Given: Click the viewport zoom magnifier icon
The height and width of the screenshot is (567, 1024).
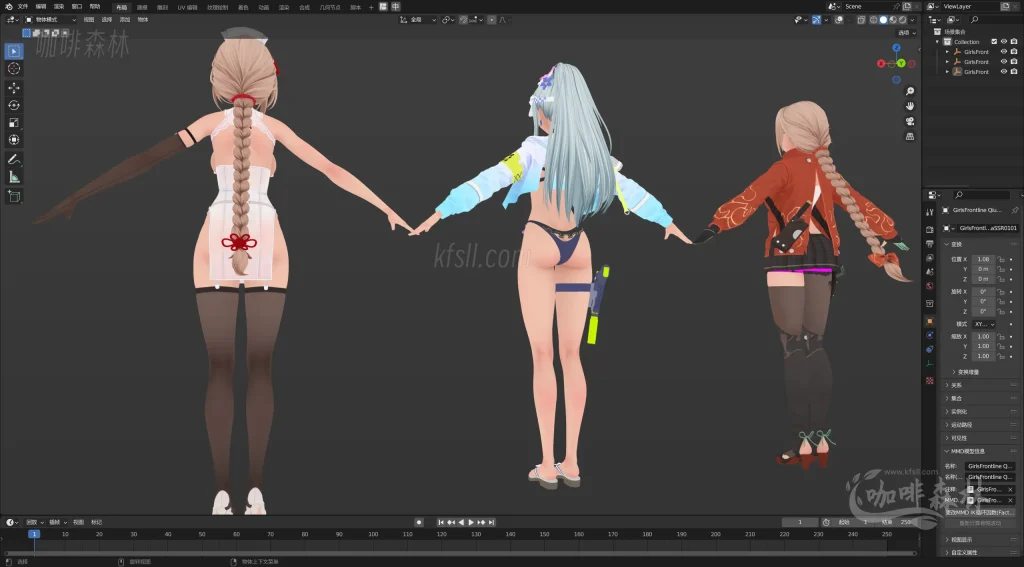Looking at the screenshot, I should [910, 91].
